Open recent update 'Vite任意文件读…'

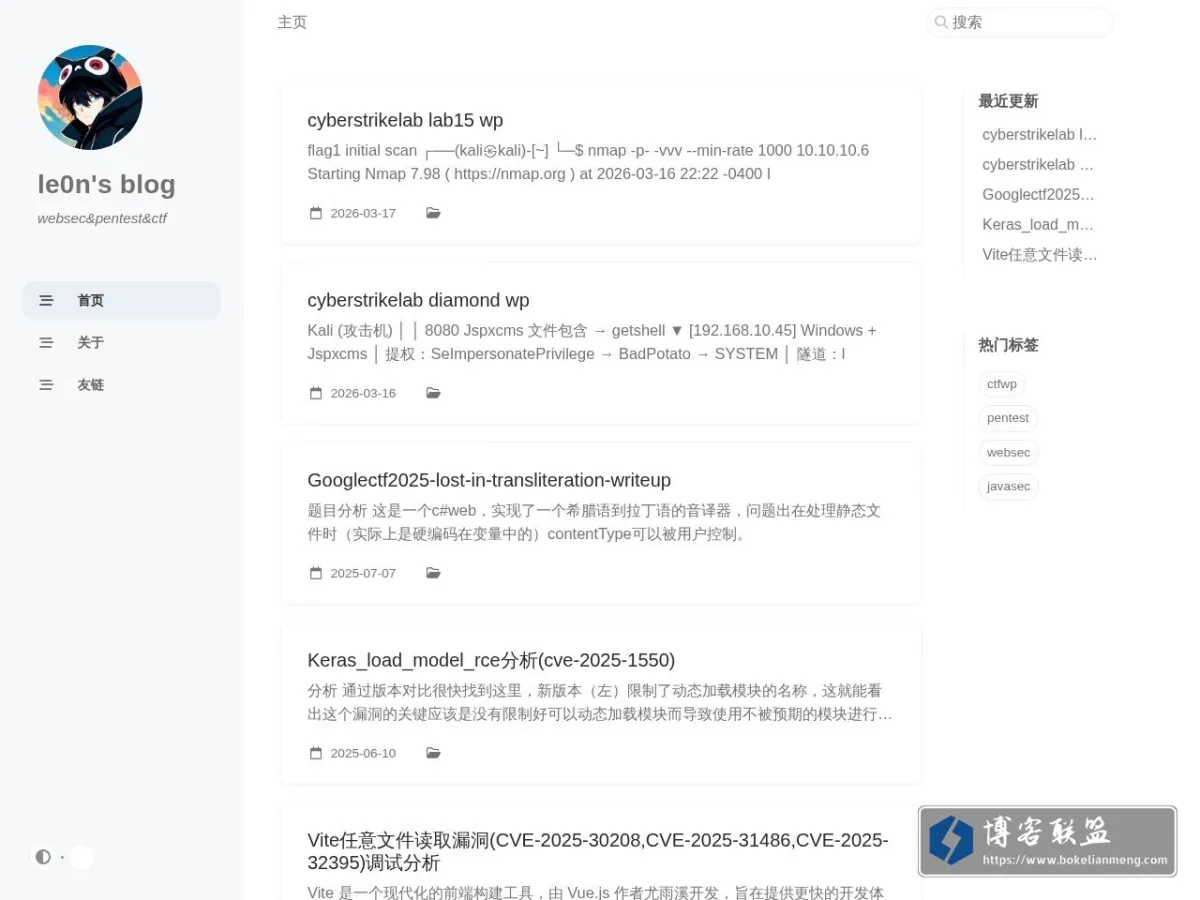(x=1039, y=254)
